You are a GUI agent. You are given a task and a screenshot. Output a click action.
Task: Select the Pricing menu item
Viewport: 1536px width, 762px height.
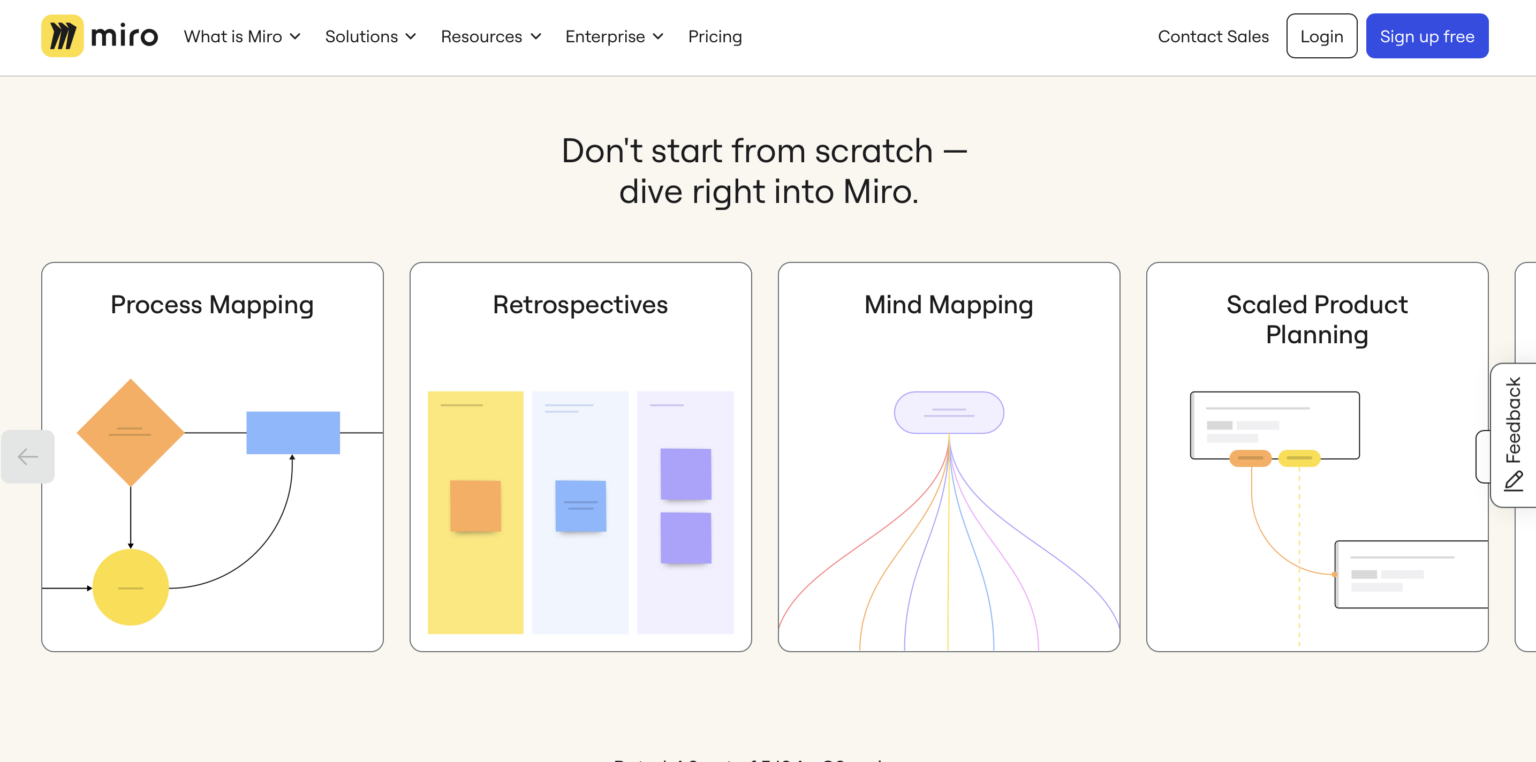[x=715, y=36]
